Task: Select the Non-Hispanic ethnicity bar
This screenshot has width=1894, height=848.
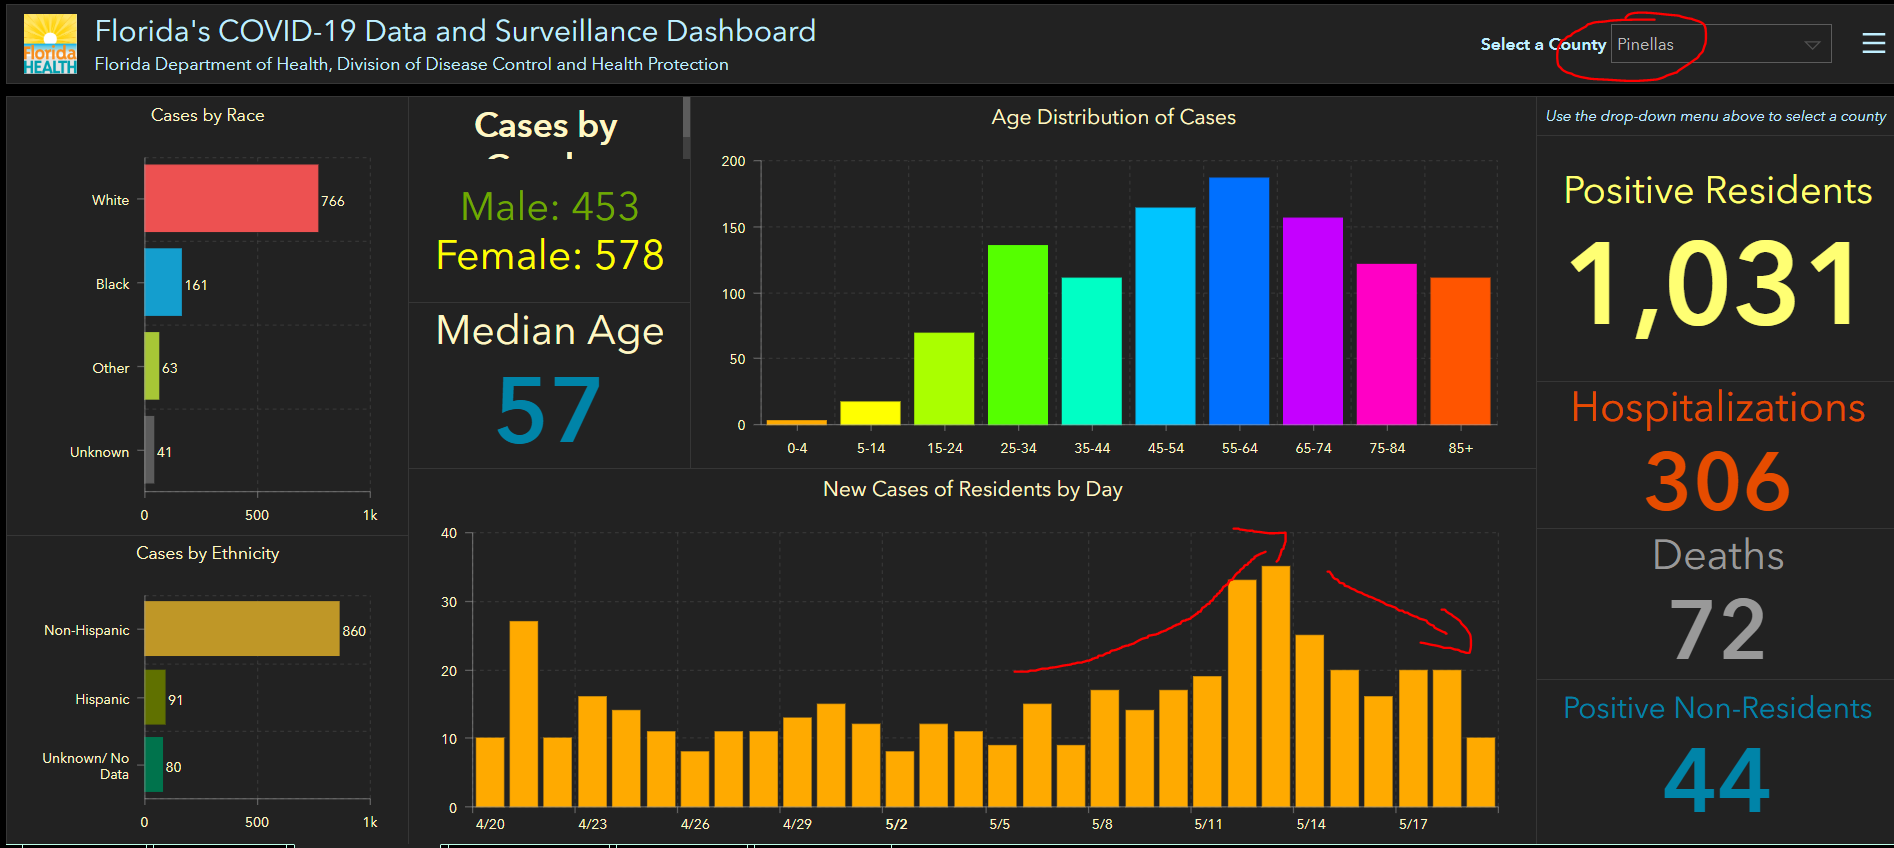Action: pyautogui.click(x=242, y=628)
